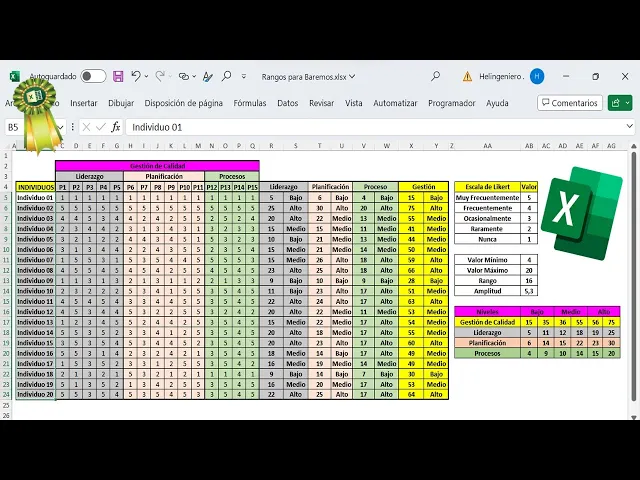Select the Planificación levels row label
Viewport: 640px width, 480px height.
tap(487, 343)
